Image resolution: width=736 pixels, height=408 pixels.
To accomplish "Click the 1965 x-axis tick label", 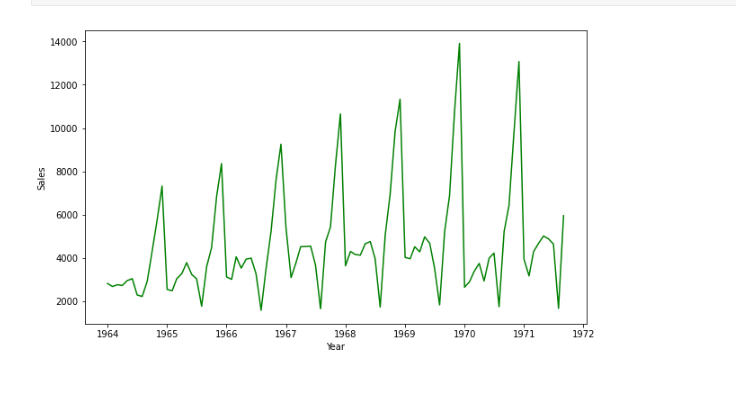I will click(x=166, y=335).
